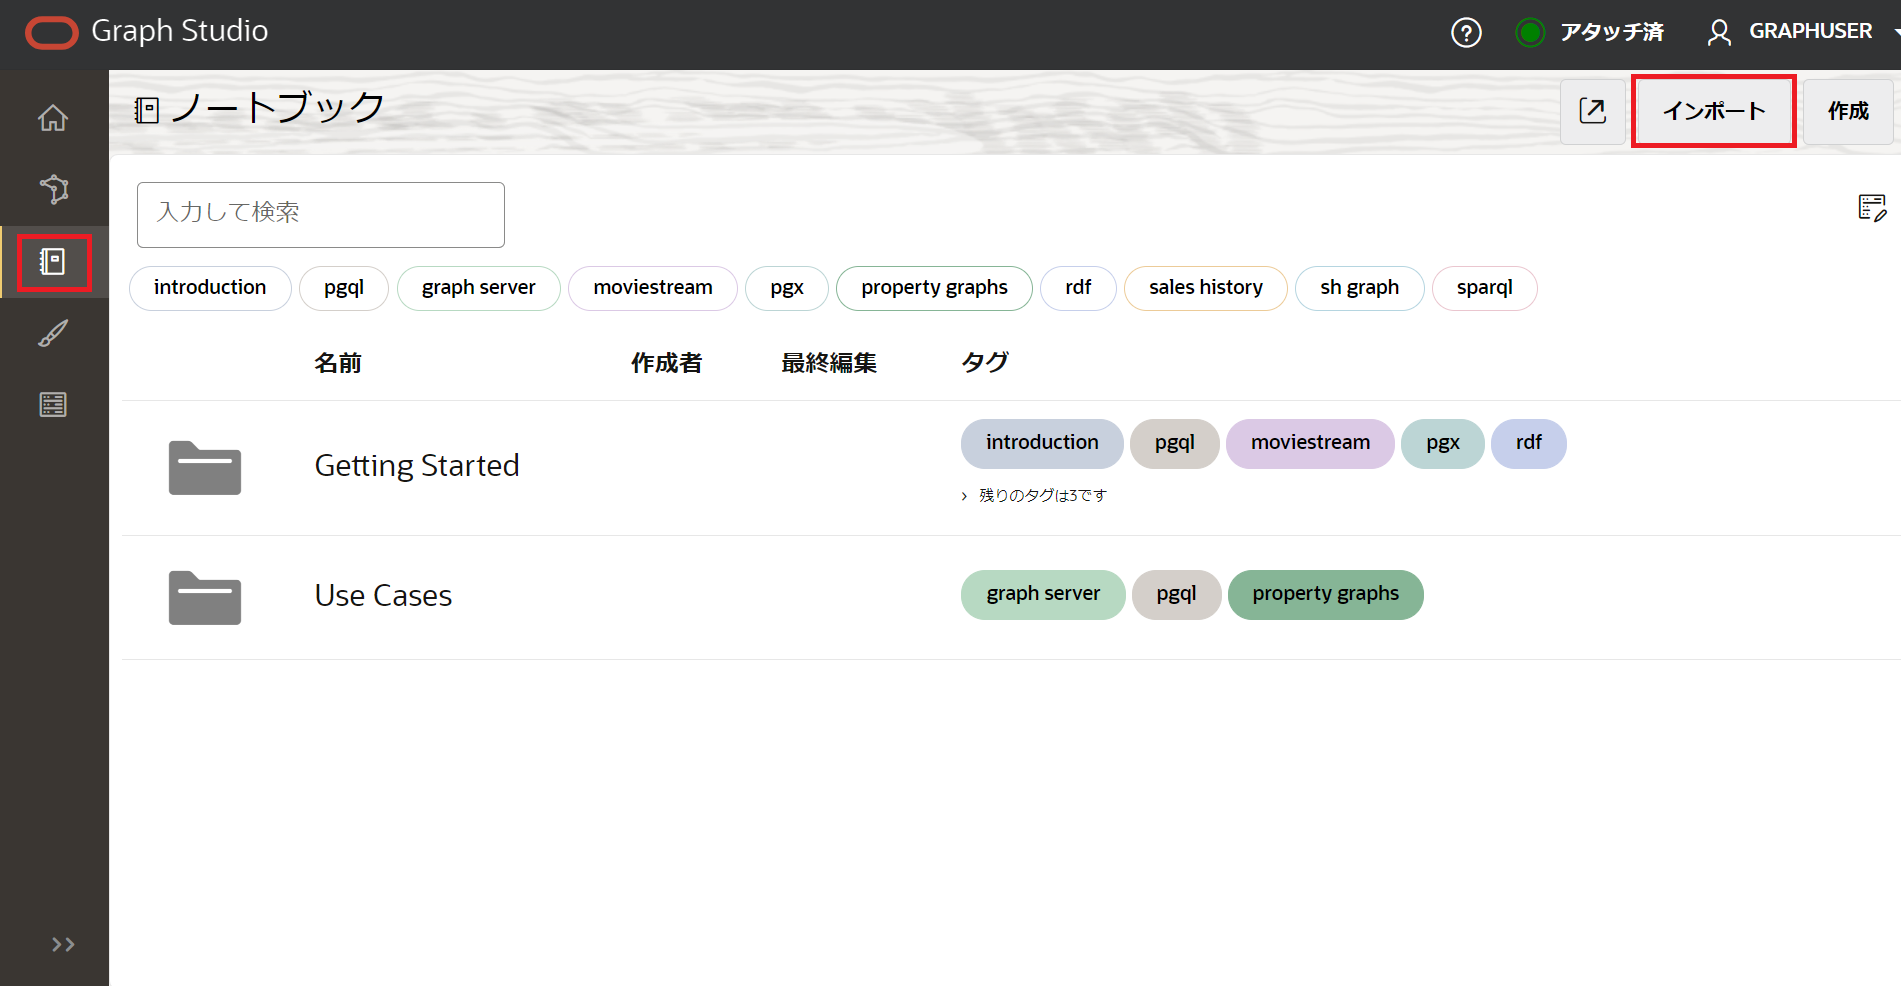This screenshot has height=986, width=1901.
Task: Focus the notebook search input field
Action: [320, 214]
